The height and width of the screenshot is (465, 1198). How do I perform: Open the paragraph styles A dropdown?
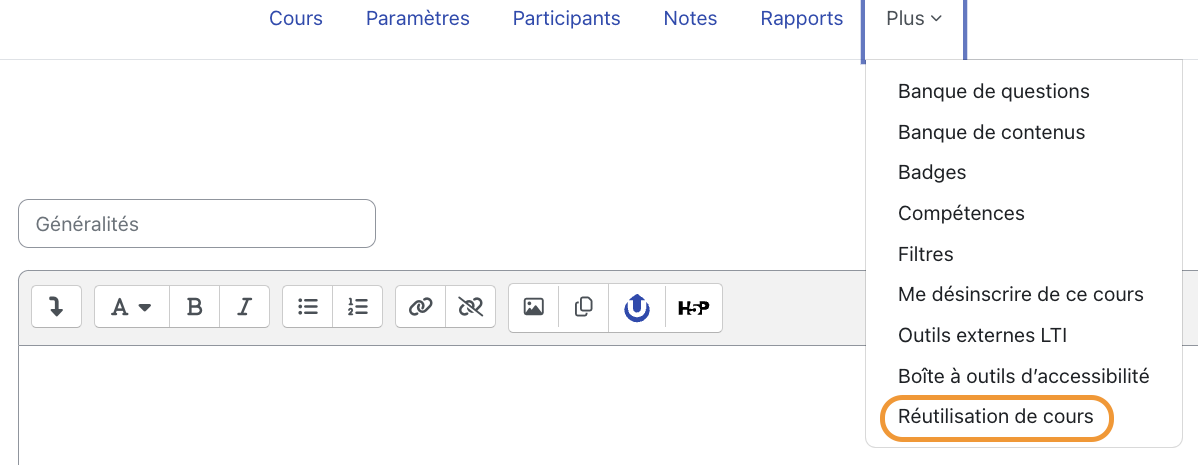coord(131,306)
